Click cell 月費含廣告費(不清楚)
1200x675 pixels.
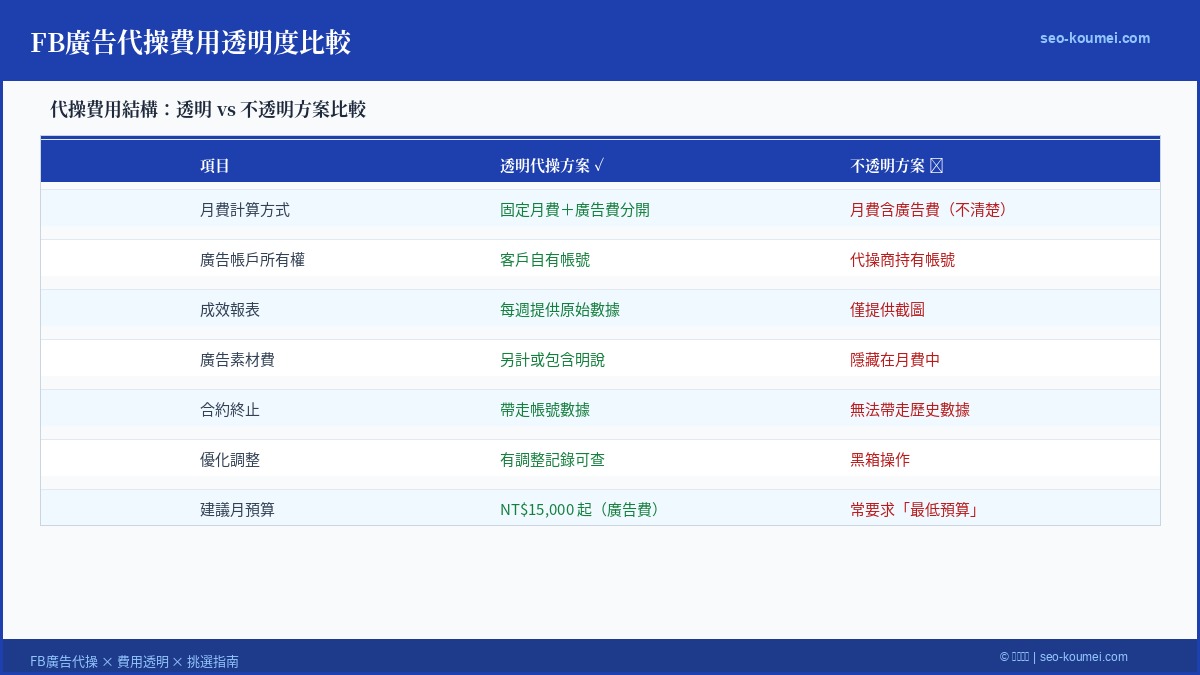929,210
